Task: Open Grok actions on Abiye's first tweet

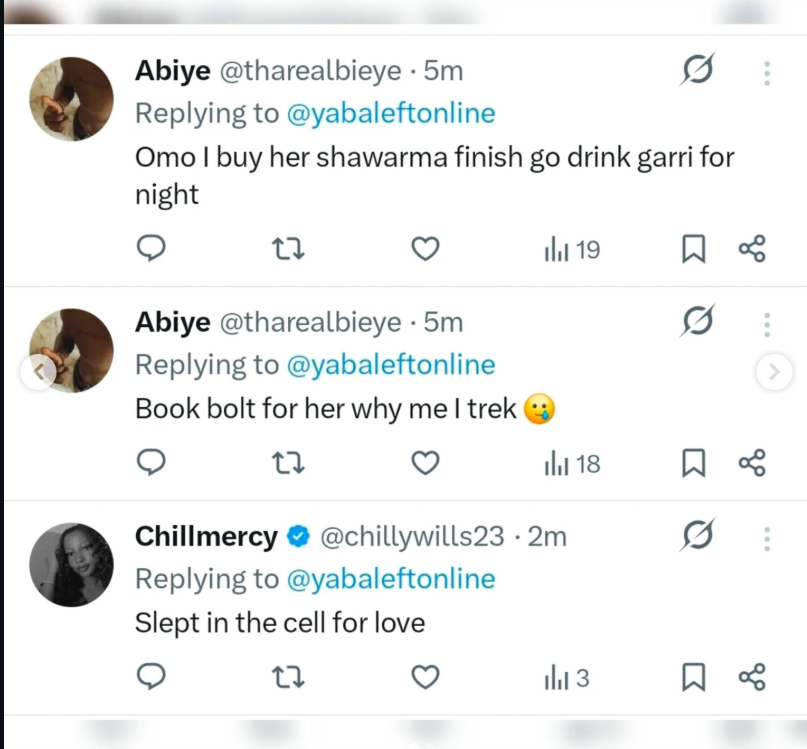Action: tap(697, 70)
